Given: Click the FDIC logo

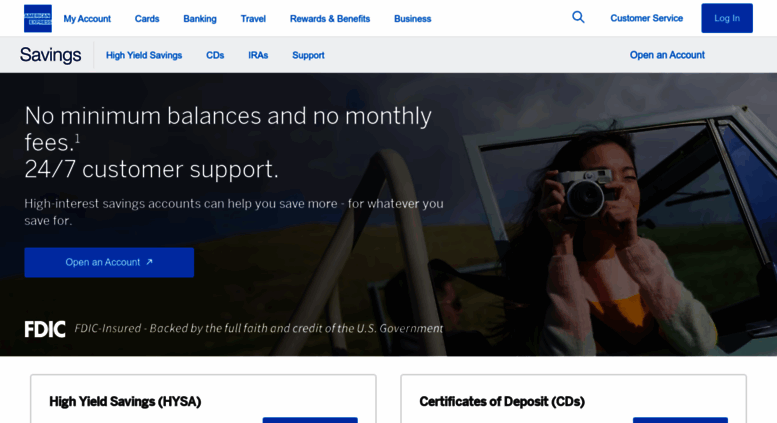Looking at the screenshot, I should pyautogui.click(x=45, y=329).
